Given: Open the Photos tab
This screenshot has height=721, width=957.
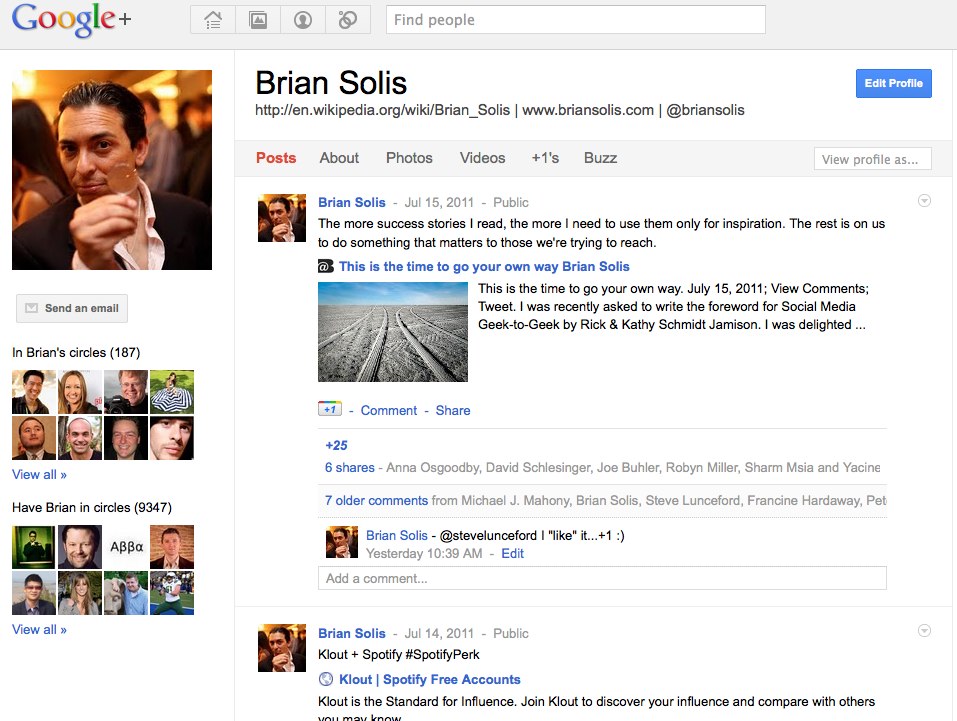Looking at the screenshot, I should pyautogui.click(x=409, y=158).
